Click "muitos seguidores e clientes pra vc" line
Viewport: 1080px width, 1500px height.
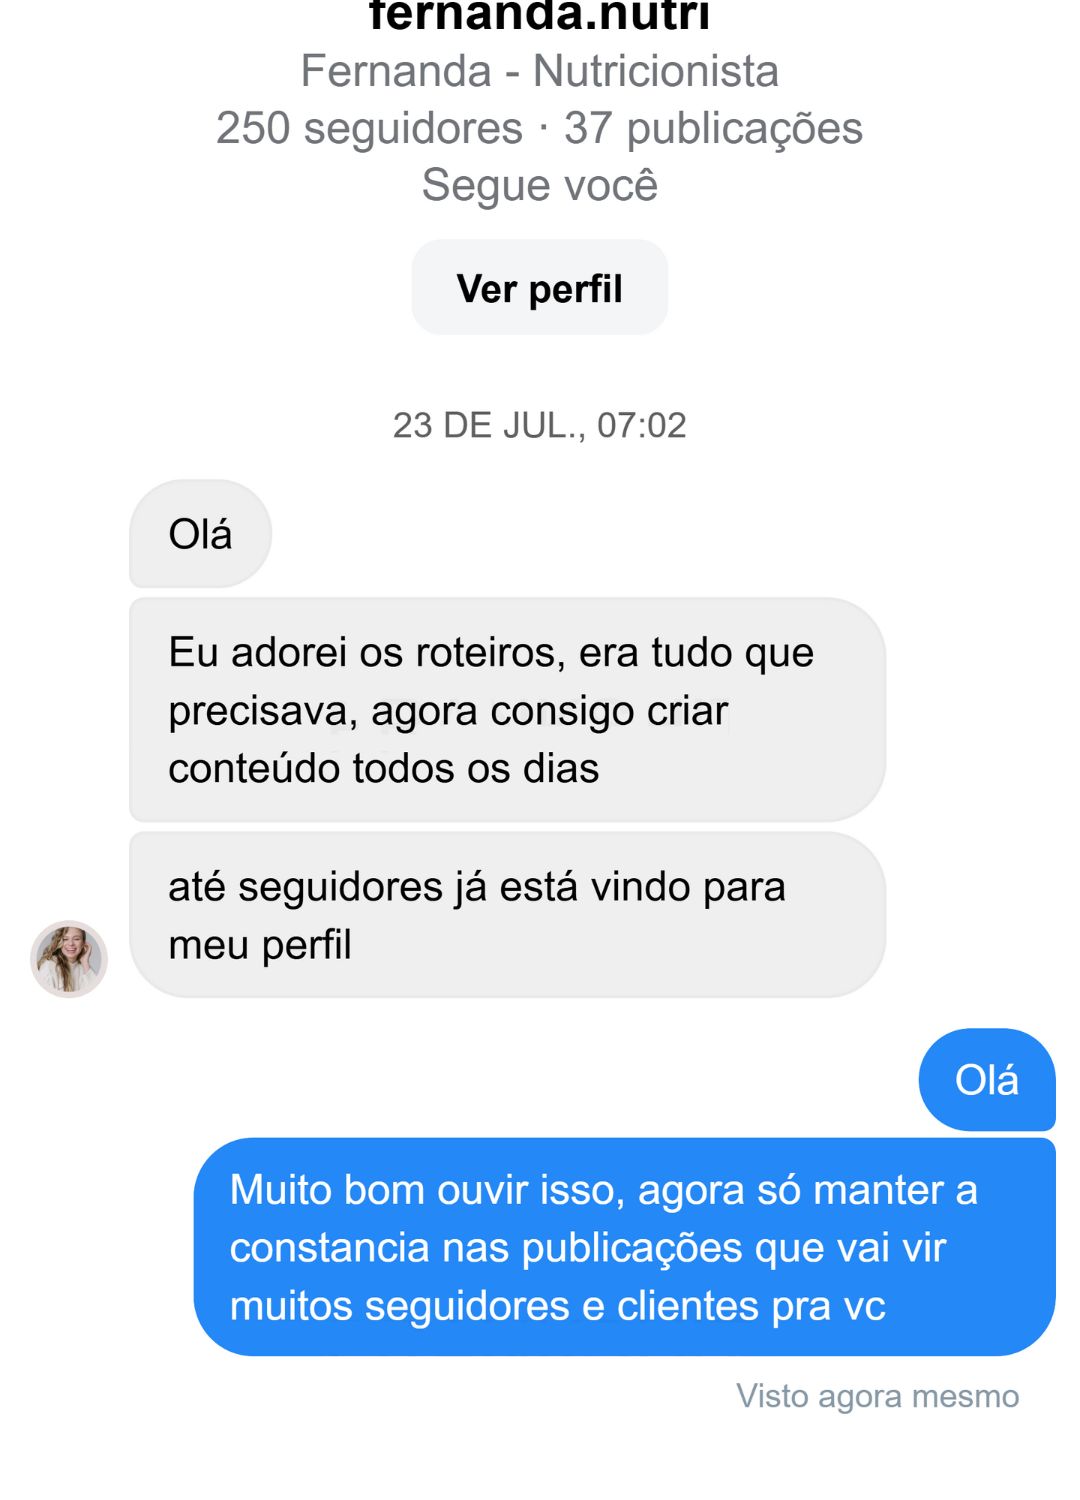click(x=557, y=1305)
